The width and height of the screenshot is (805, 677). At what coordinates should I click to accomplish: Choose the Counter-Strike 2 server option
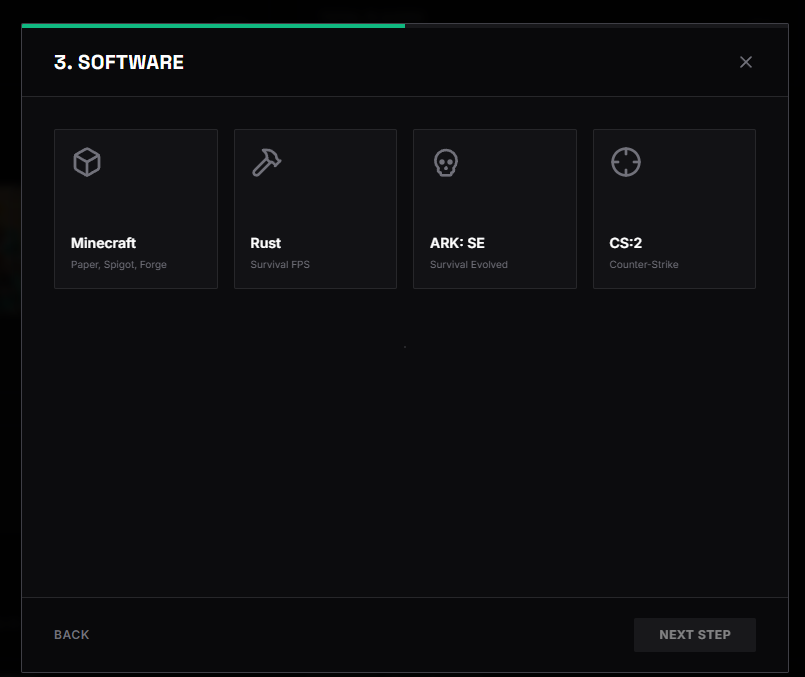674,208
